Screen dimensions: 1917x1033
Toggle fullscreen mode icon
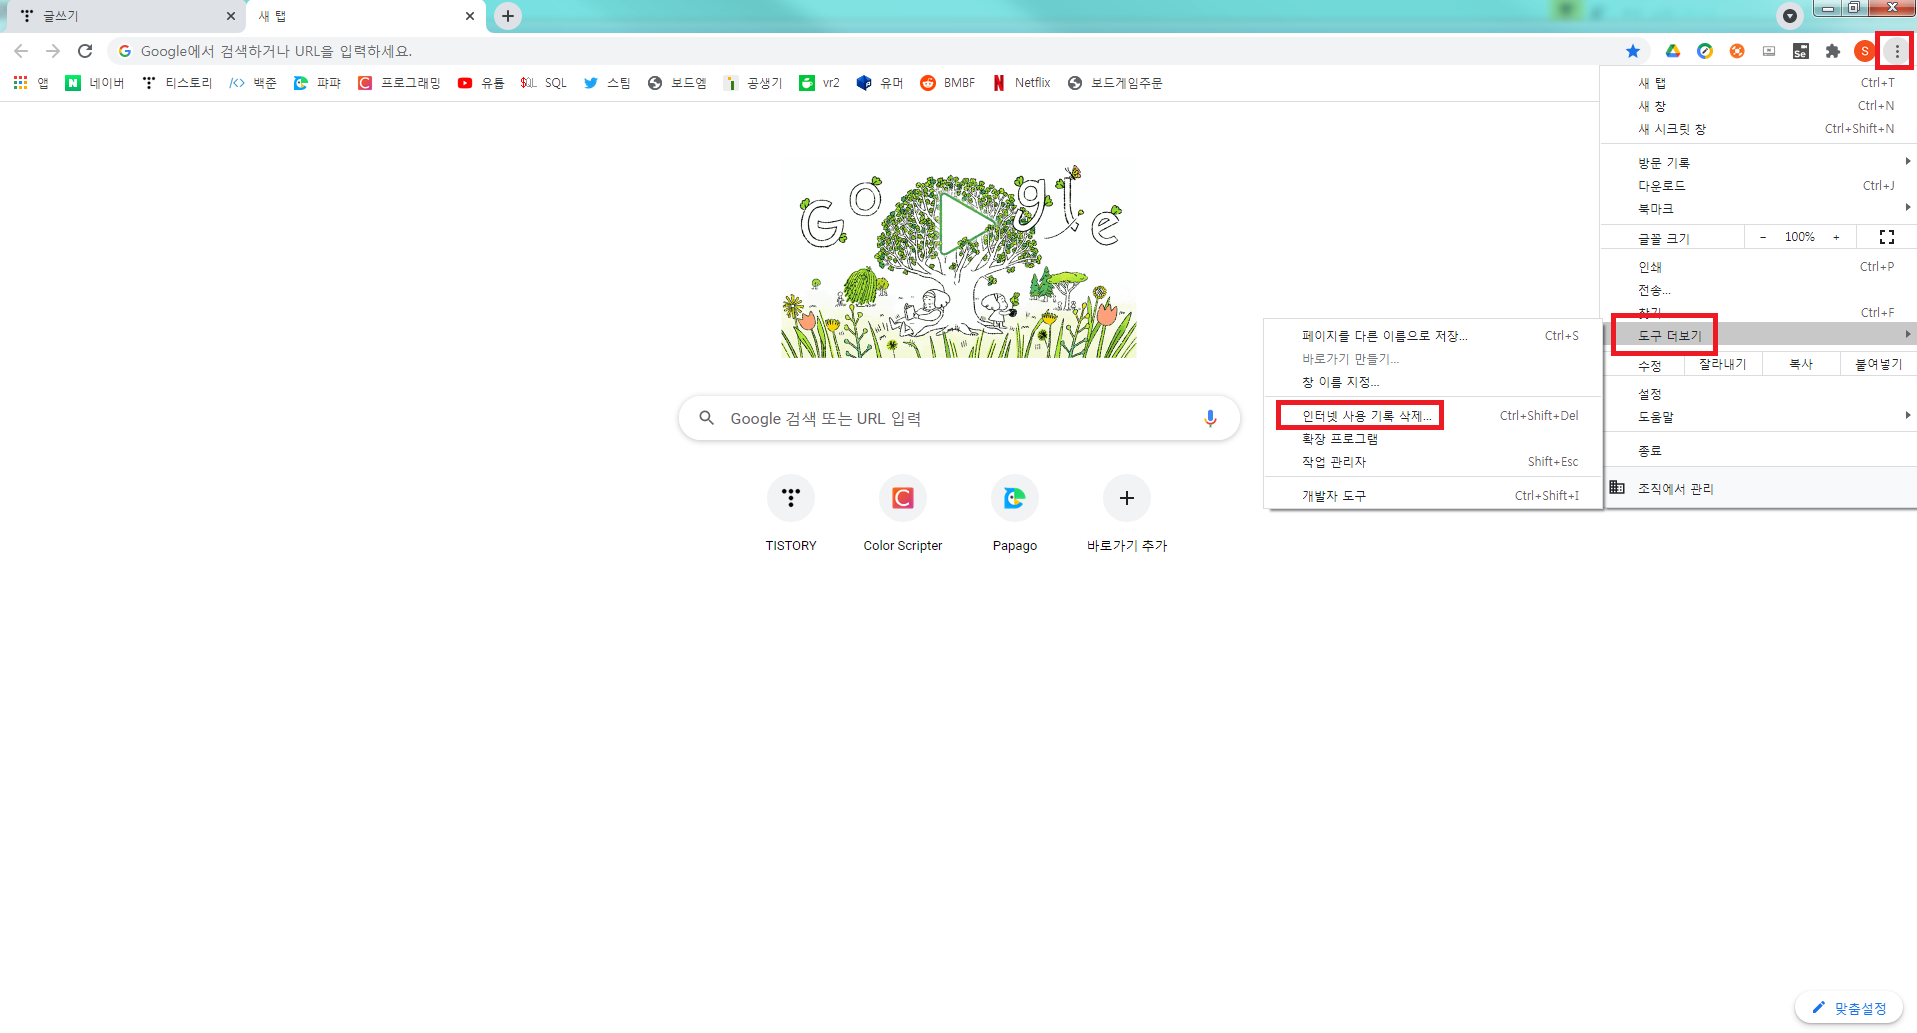[1887, 237]
